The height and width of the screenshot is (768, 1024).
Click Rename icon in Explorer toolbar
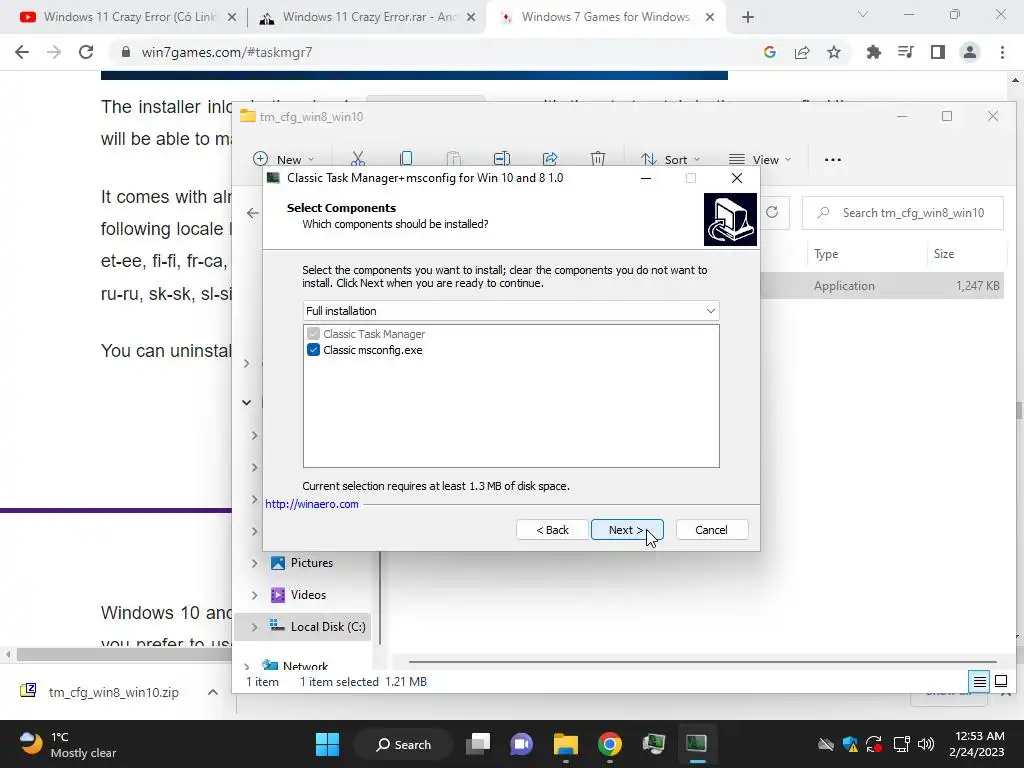tap(502, 159)
